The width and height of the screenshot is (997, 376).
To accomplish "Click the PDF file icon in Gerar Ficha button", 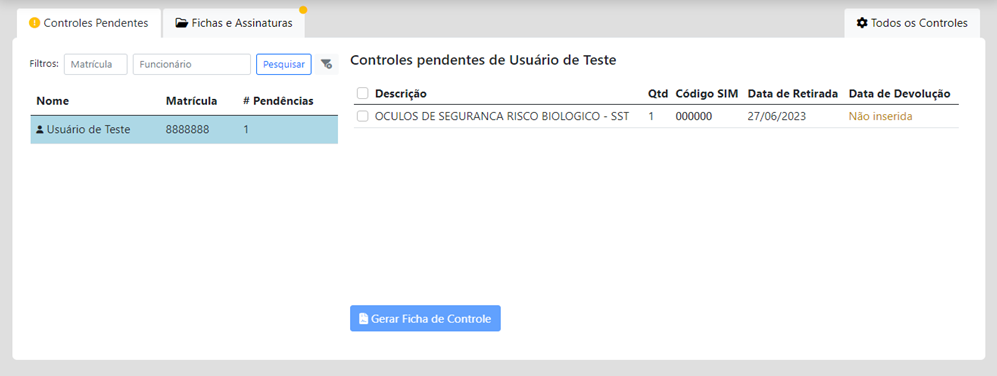I will tap(363, 319).
